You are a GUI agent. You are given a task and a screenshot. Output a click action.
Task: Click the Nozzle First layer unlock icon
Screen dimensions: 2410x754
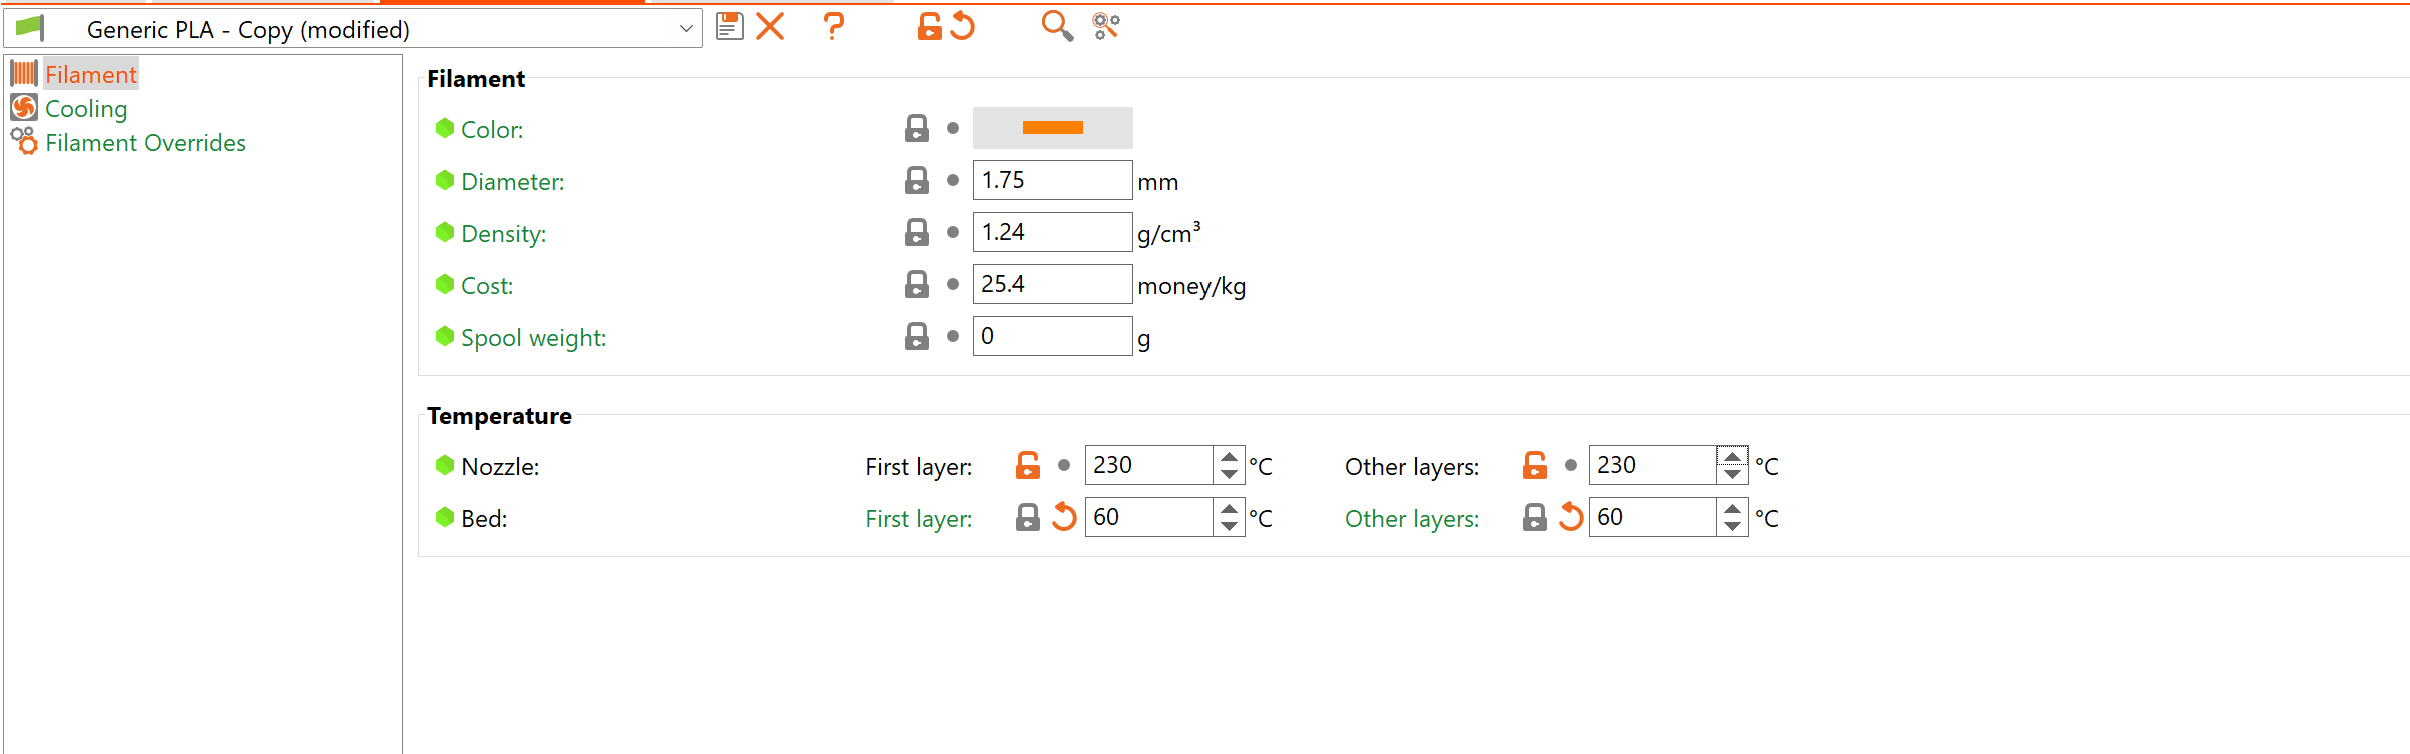(1028, 465)
